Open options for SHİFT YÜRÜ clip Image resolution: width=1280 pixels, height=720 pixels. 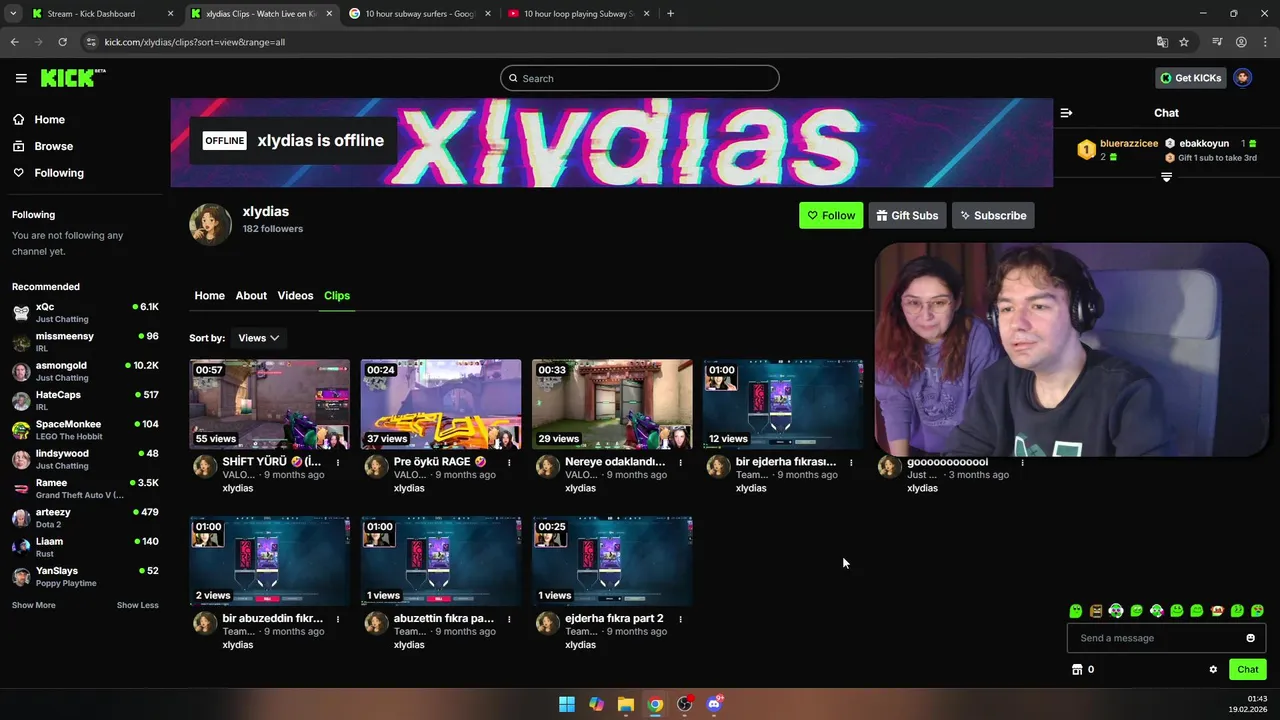(338, 462)
